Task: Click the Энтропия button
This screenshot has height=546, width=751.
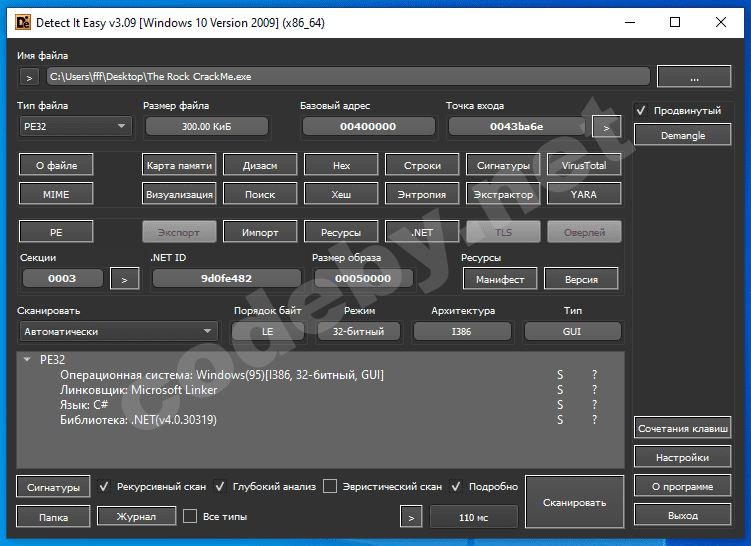Action: (x=422, y=194)
